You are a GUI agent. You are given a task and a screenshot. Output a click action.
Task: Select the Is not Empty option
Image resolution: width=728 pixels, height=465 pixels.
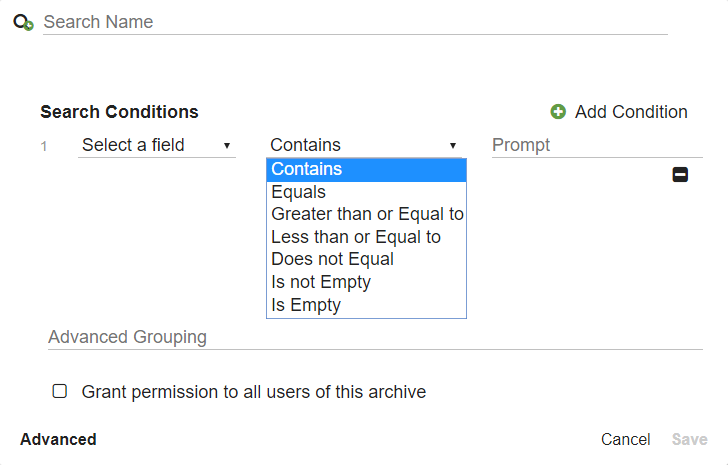click(366, 282)
